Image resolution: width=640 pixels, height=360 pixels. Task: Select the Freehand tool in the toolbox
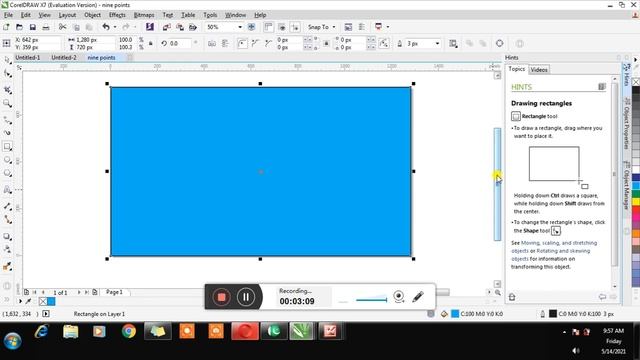7,120
